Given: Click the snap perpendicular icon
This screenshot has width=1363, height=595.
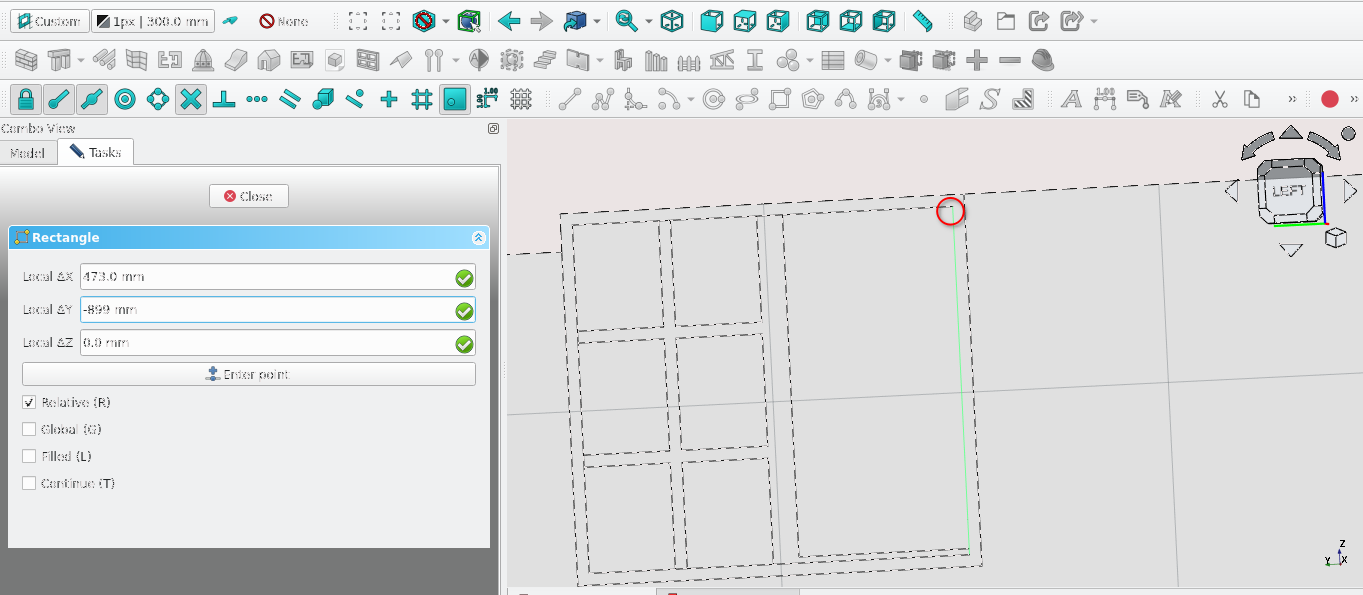Looking at the screenshot, I should [224, 99].
